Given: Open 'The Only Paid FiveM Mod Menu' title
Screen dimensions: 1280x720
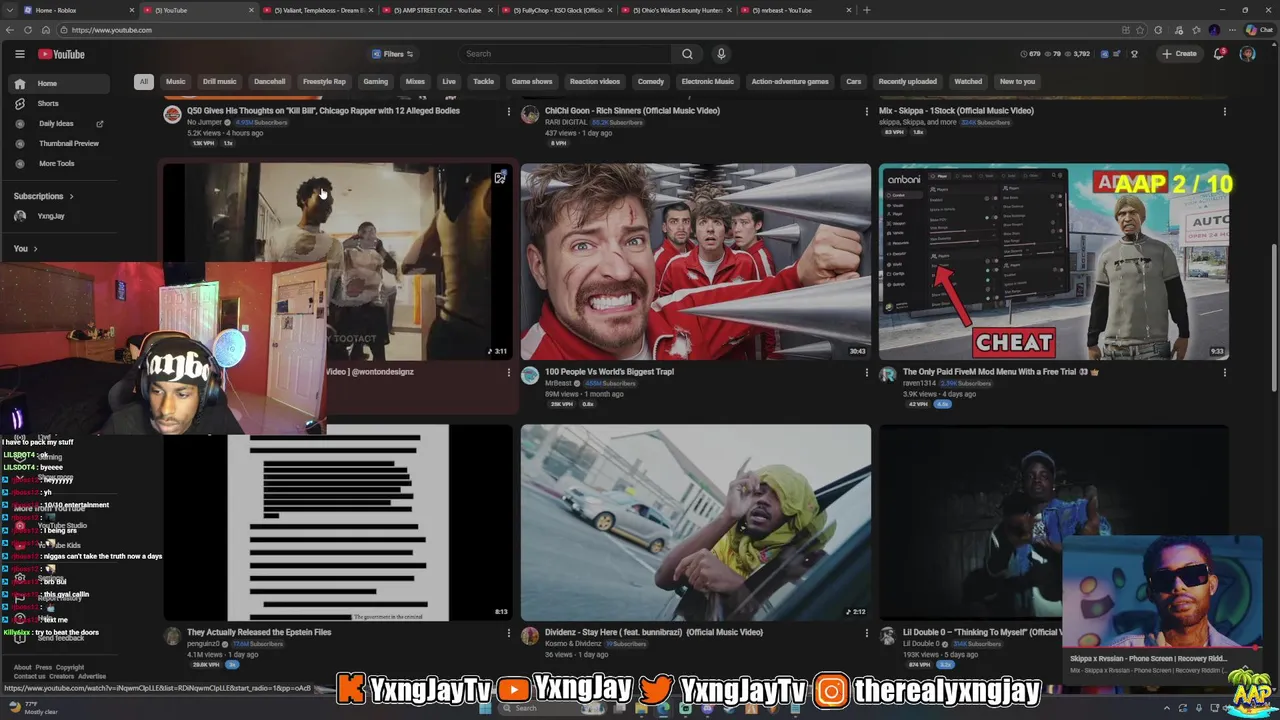Looking at the screenshot, I should [1001, 372].
